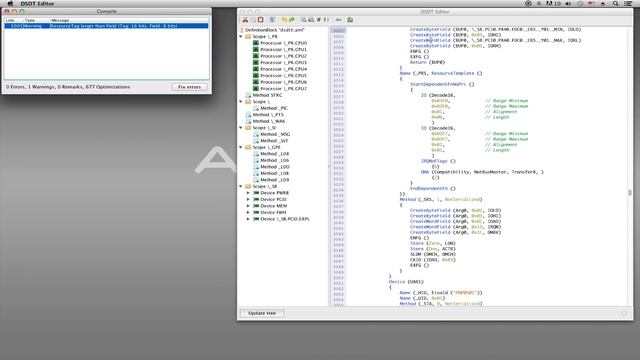640x360 pixels.
Task: Open Spotlight search in the menu bar
Action: tap(616, 4)
